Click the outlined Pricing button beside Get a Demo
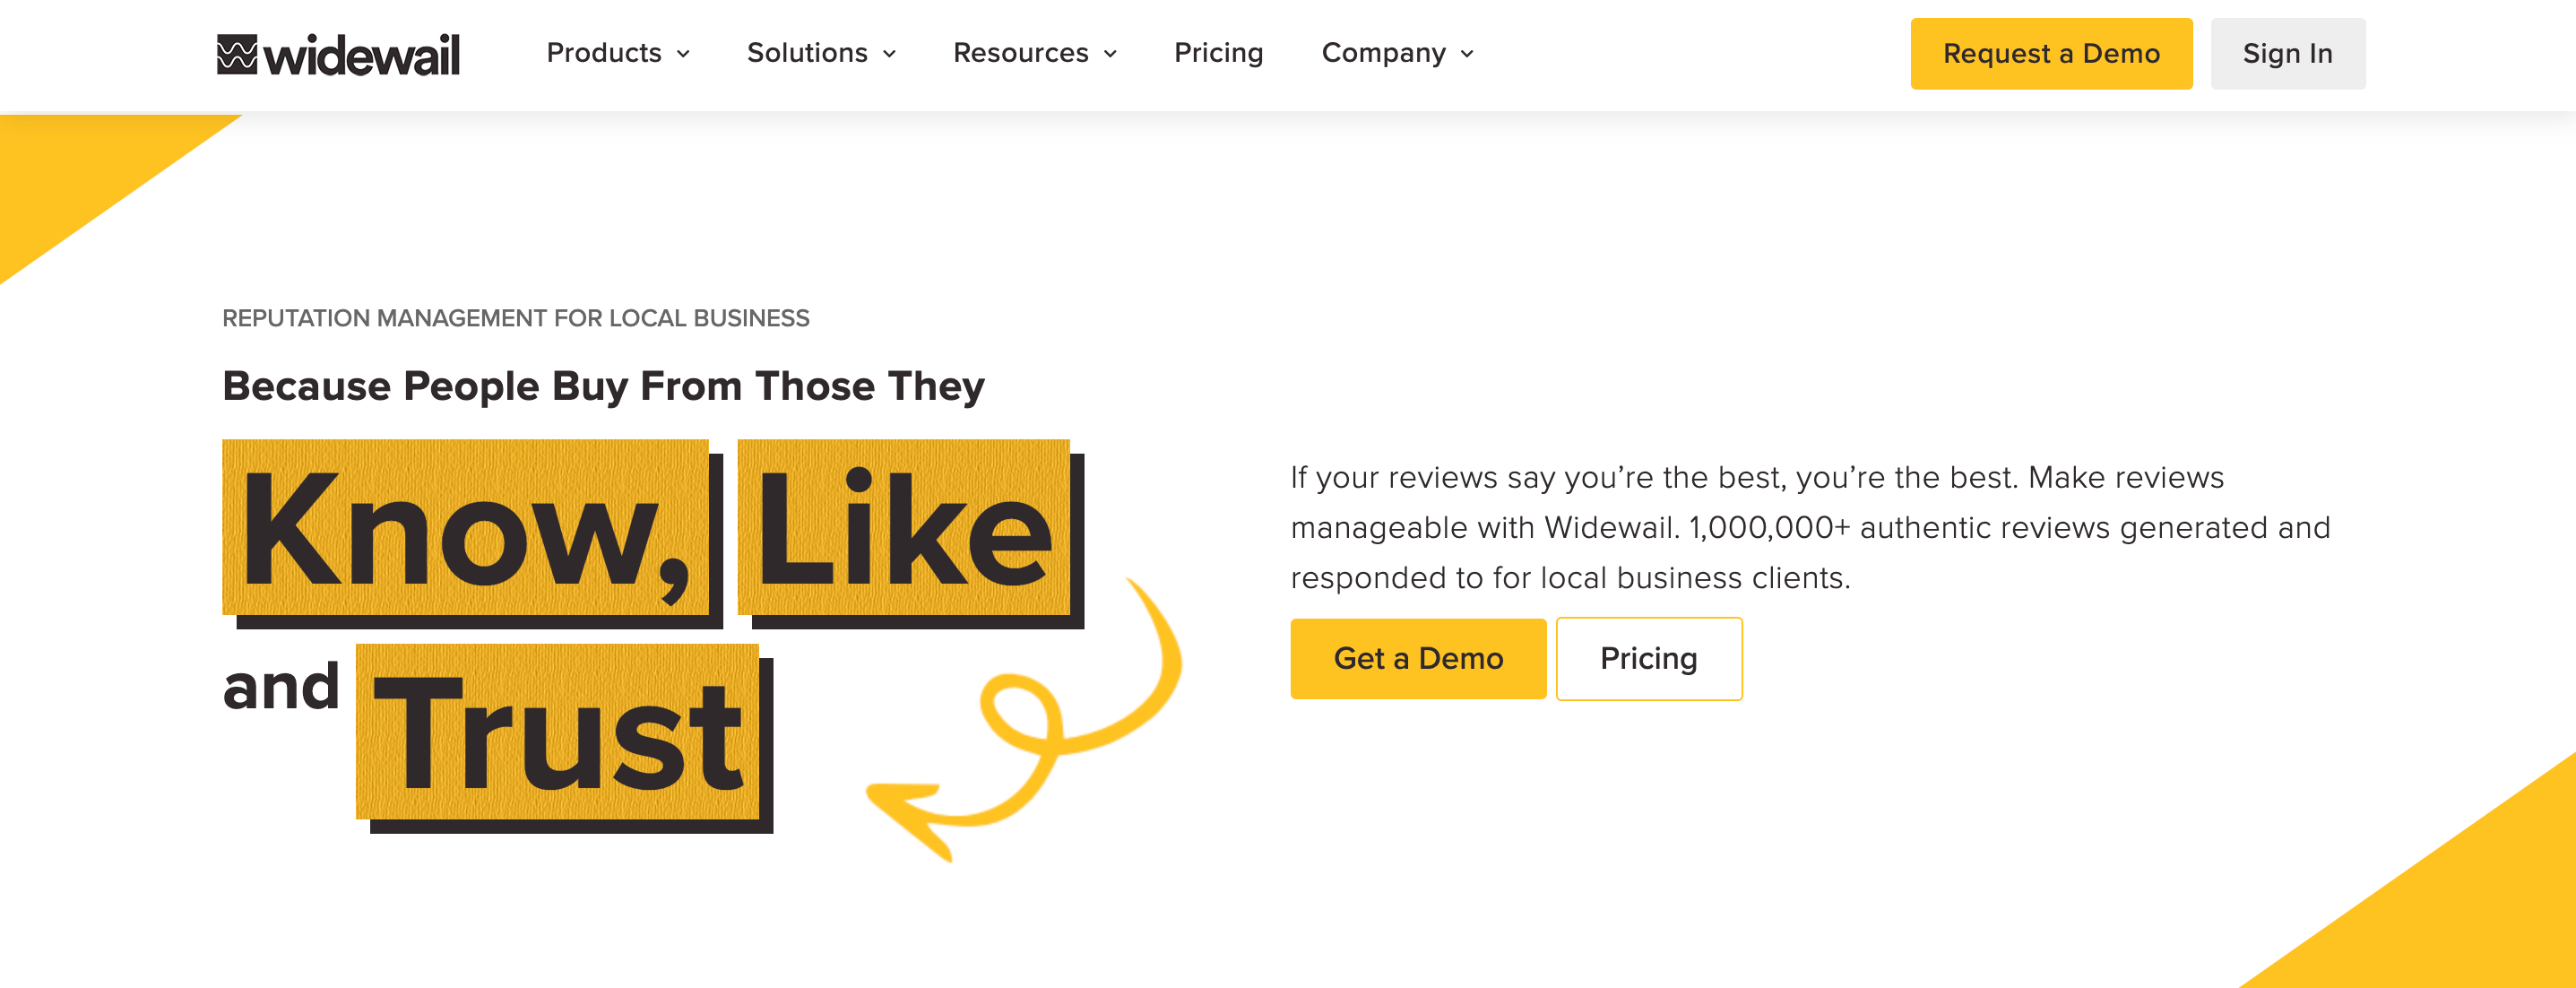Viewport: 2576px width, 988px height. point(1648,658)
